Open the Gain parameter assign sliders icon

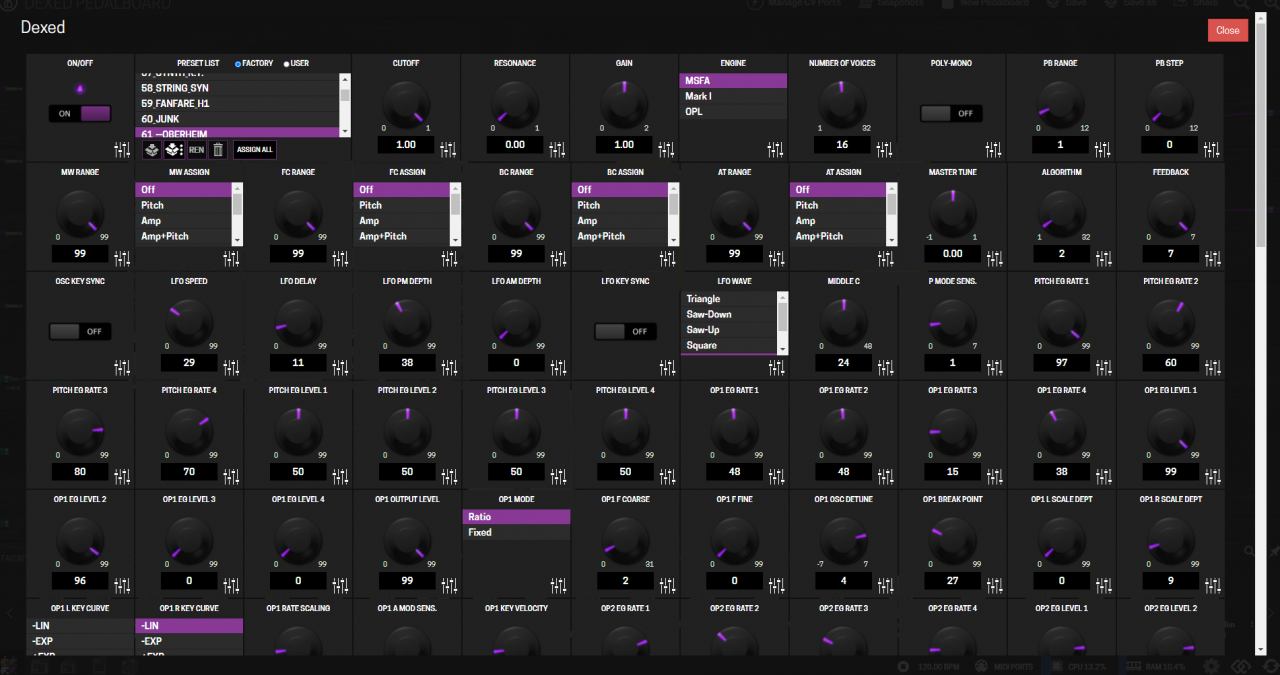coord(667,150)
